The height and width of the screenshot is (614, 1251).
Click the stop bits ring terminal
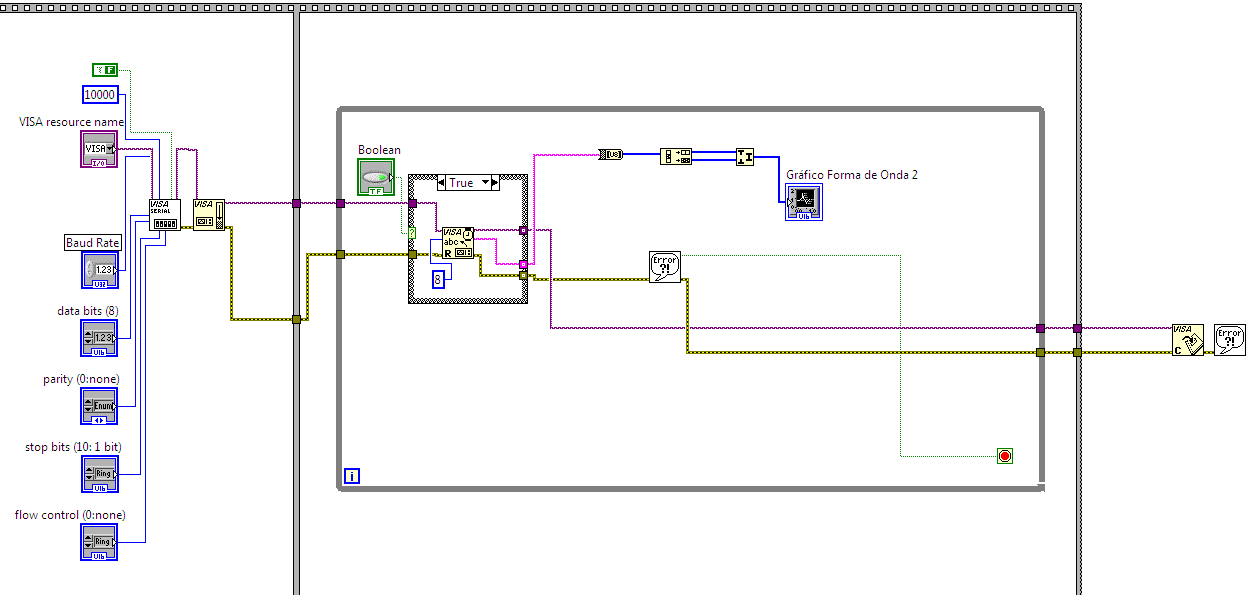[x=98, y=474]
